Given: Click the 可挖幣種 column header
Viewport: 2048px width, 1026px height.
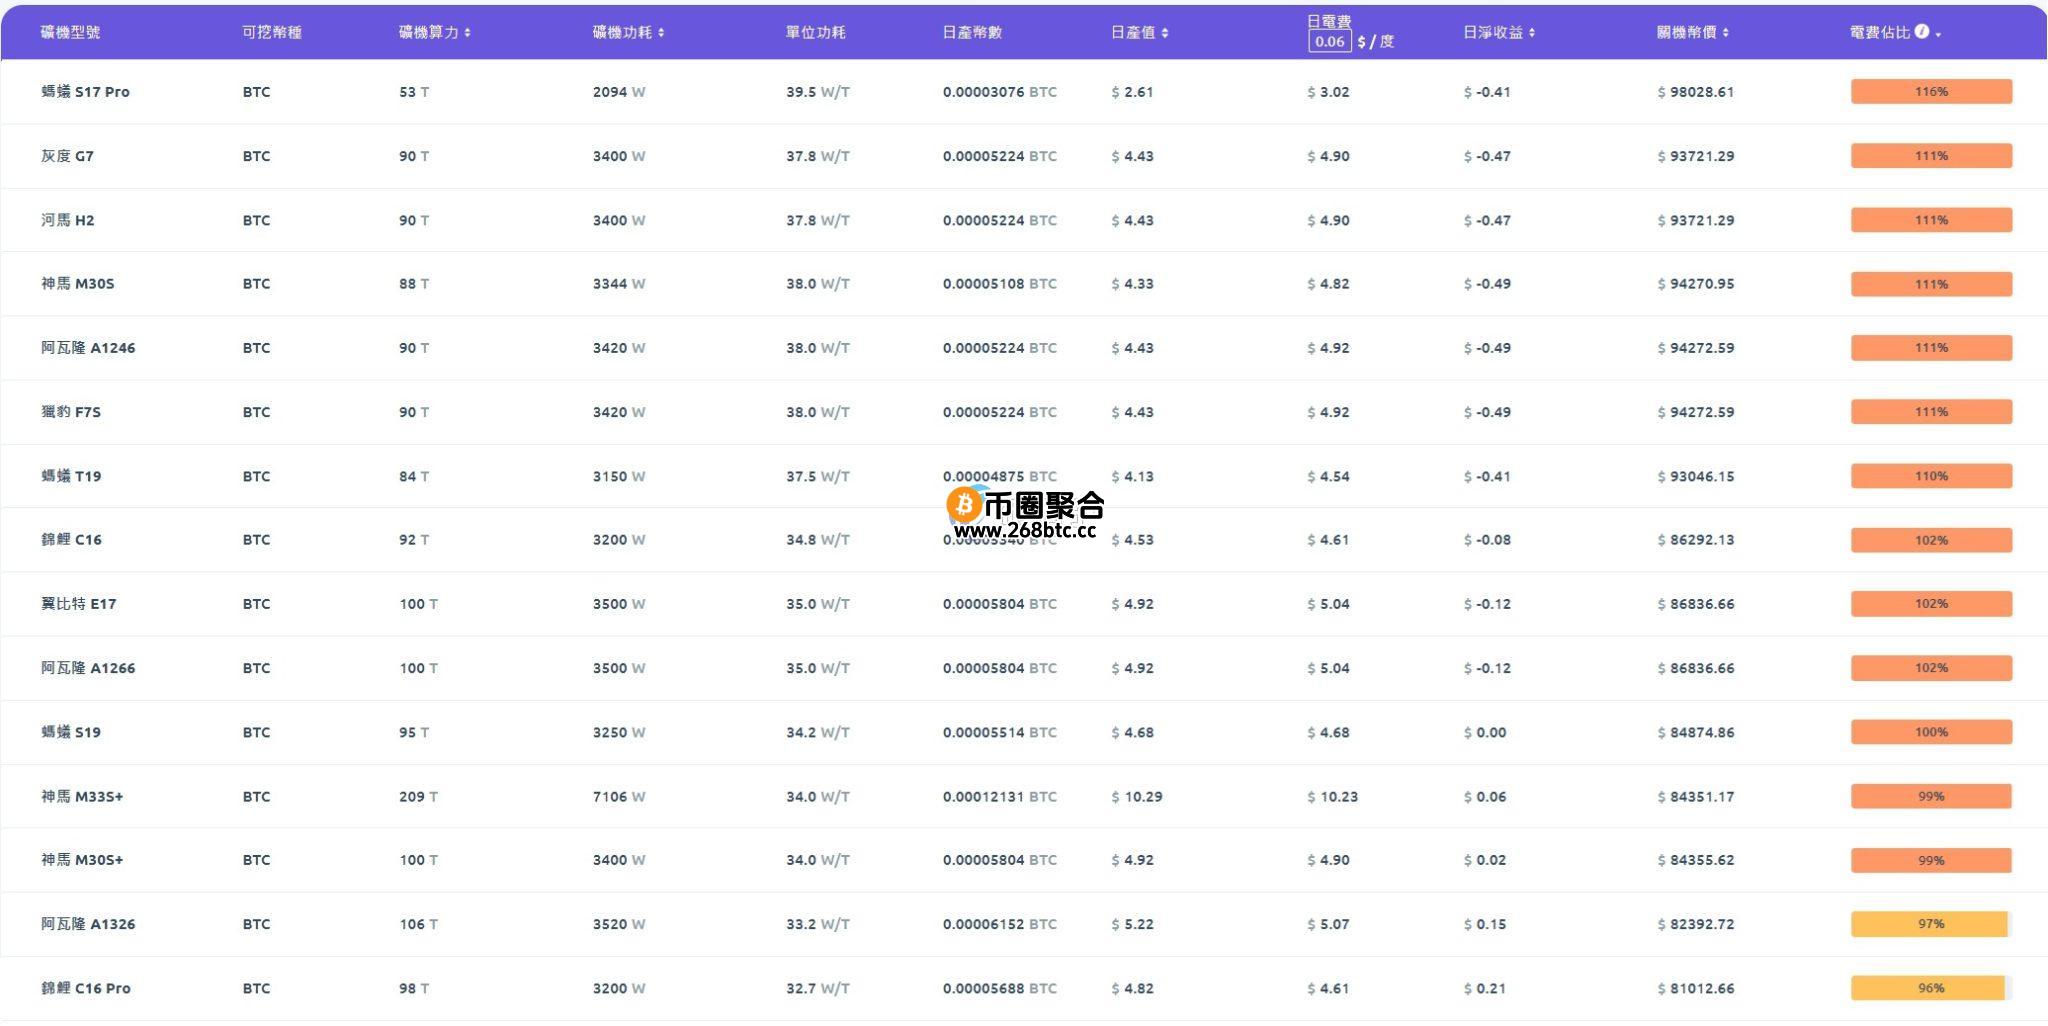Looking at the screenshot, I should pyautogui.click(x=271, y=32).
